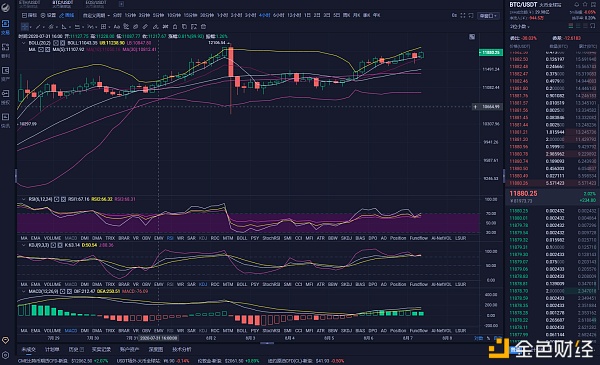Toggle the drawing tools button in top toolbar

(67, 15)
